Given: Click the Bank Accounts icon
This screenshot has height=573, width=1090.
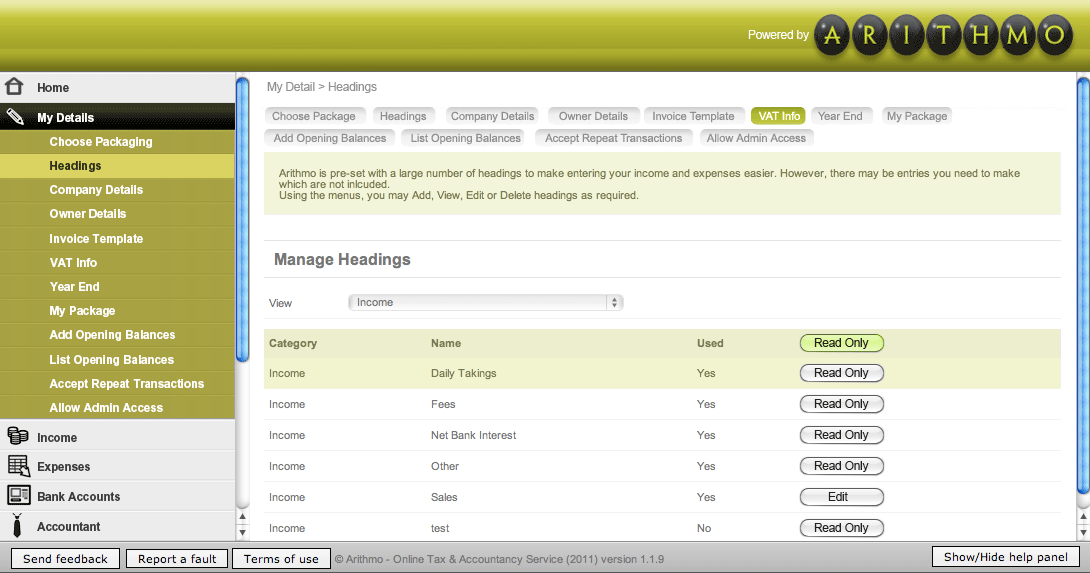Looking at the screenshot, I should [18, 495].
